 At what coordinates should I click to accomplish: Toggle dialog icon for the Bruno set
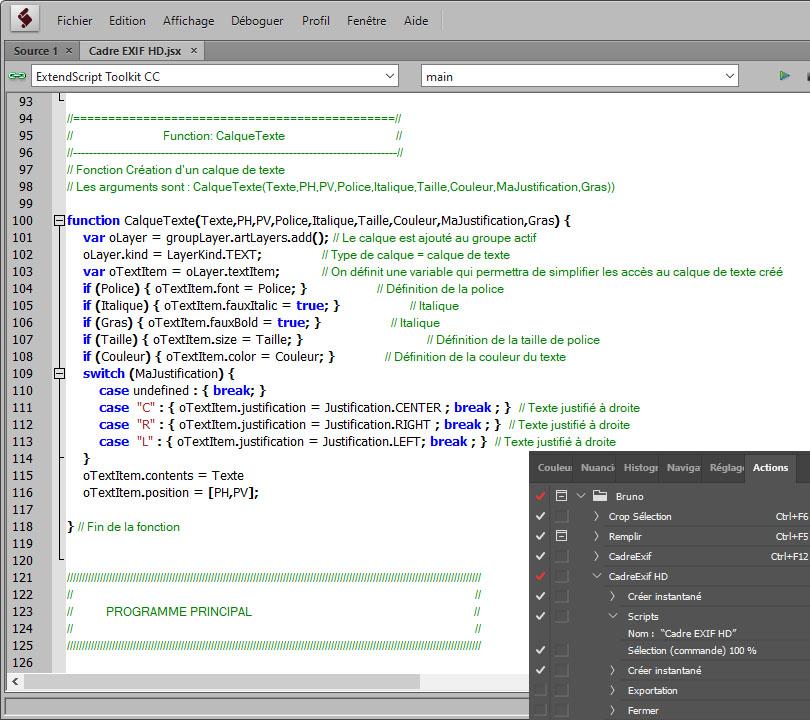[x=561, y=496]
